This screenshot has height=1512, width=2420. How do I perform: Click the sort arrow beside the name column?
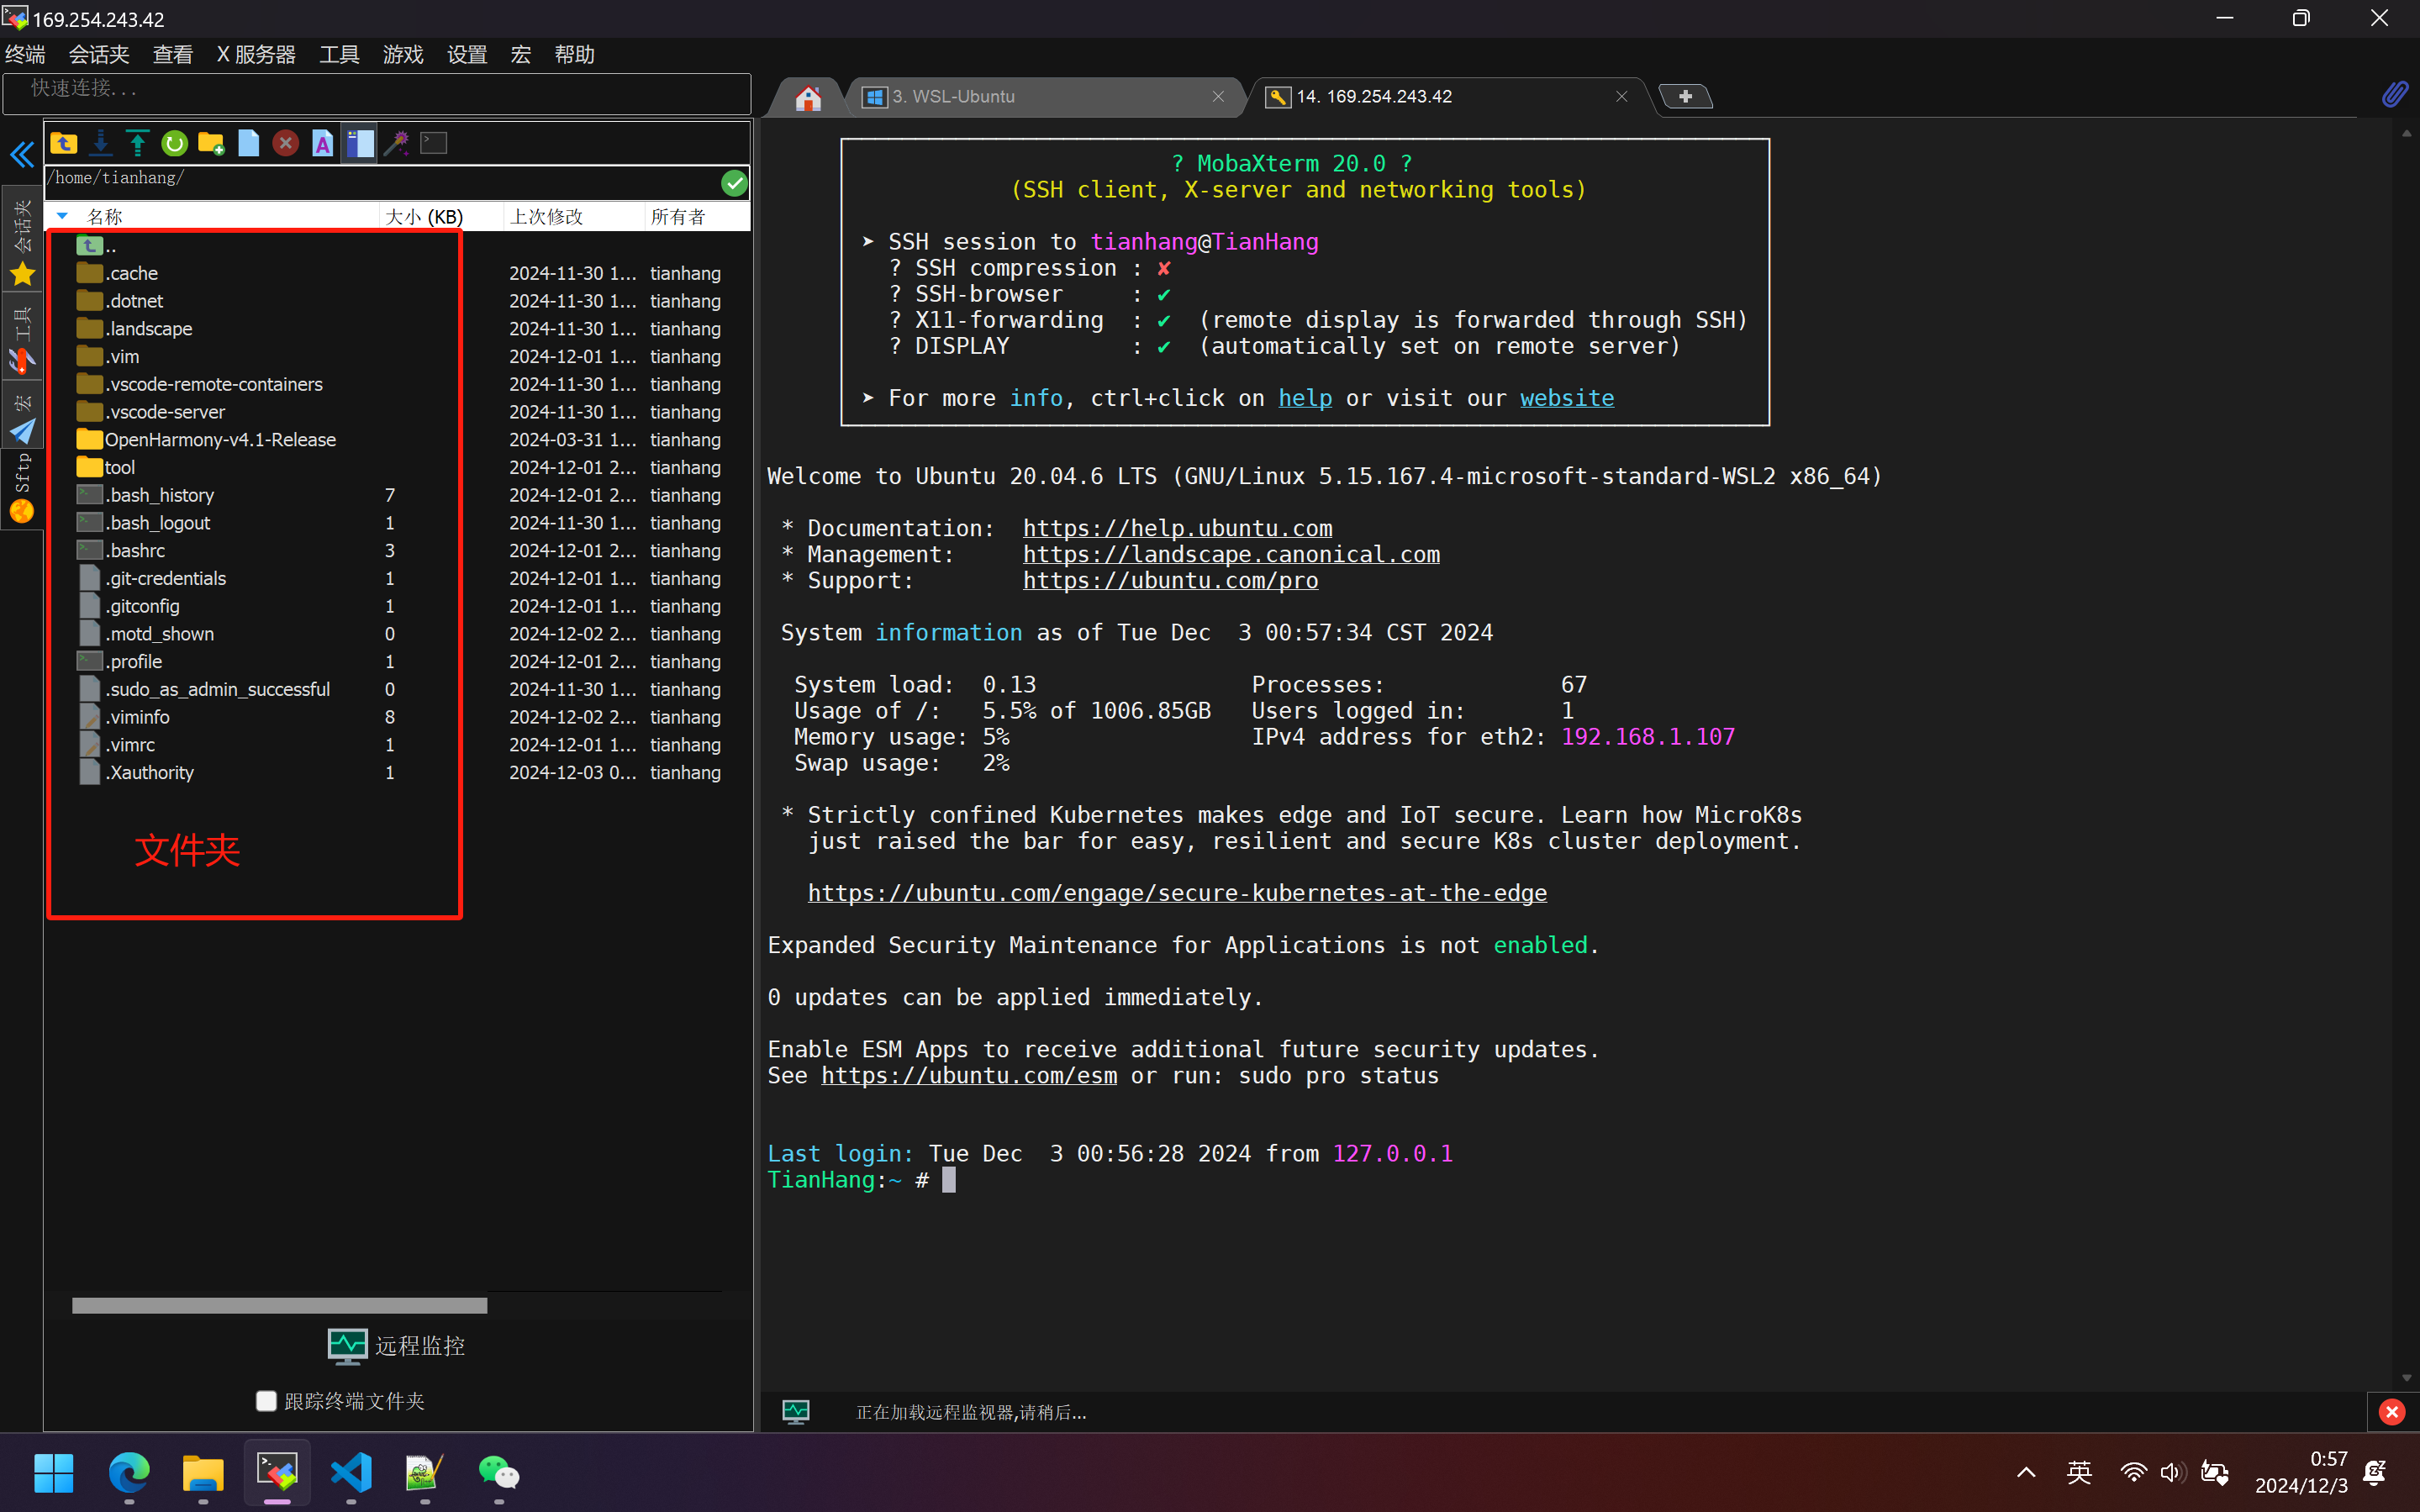coord(62,216)
